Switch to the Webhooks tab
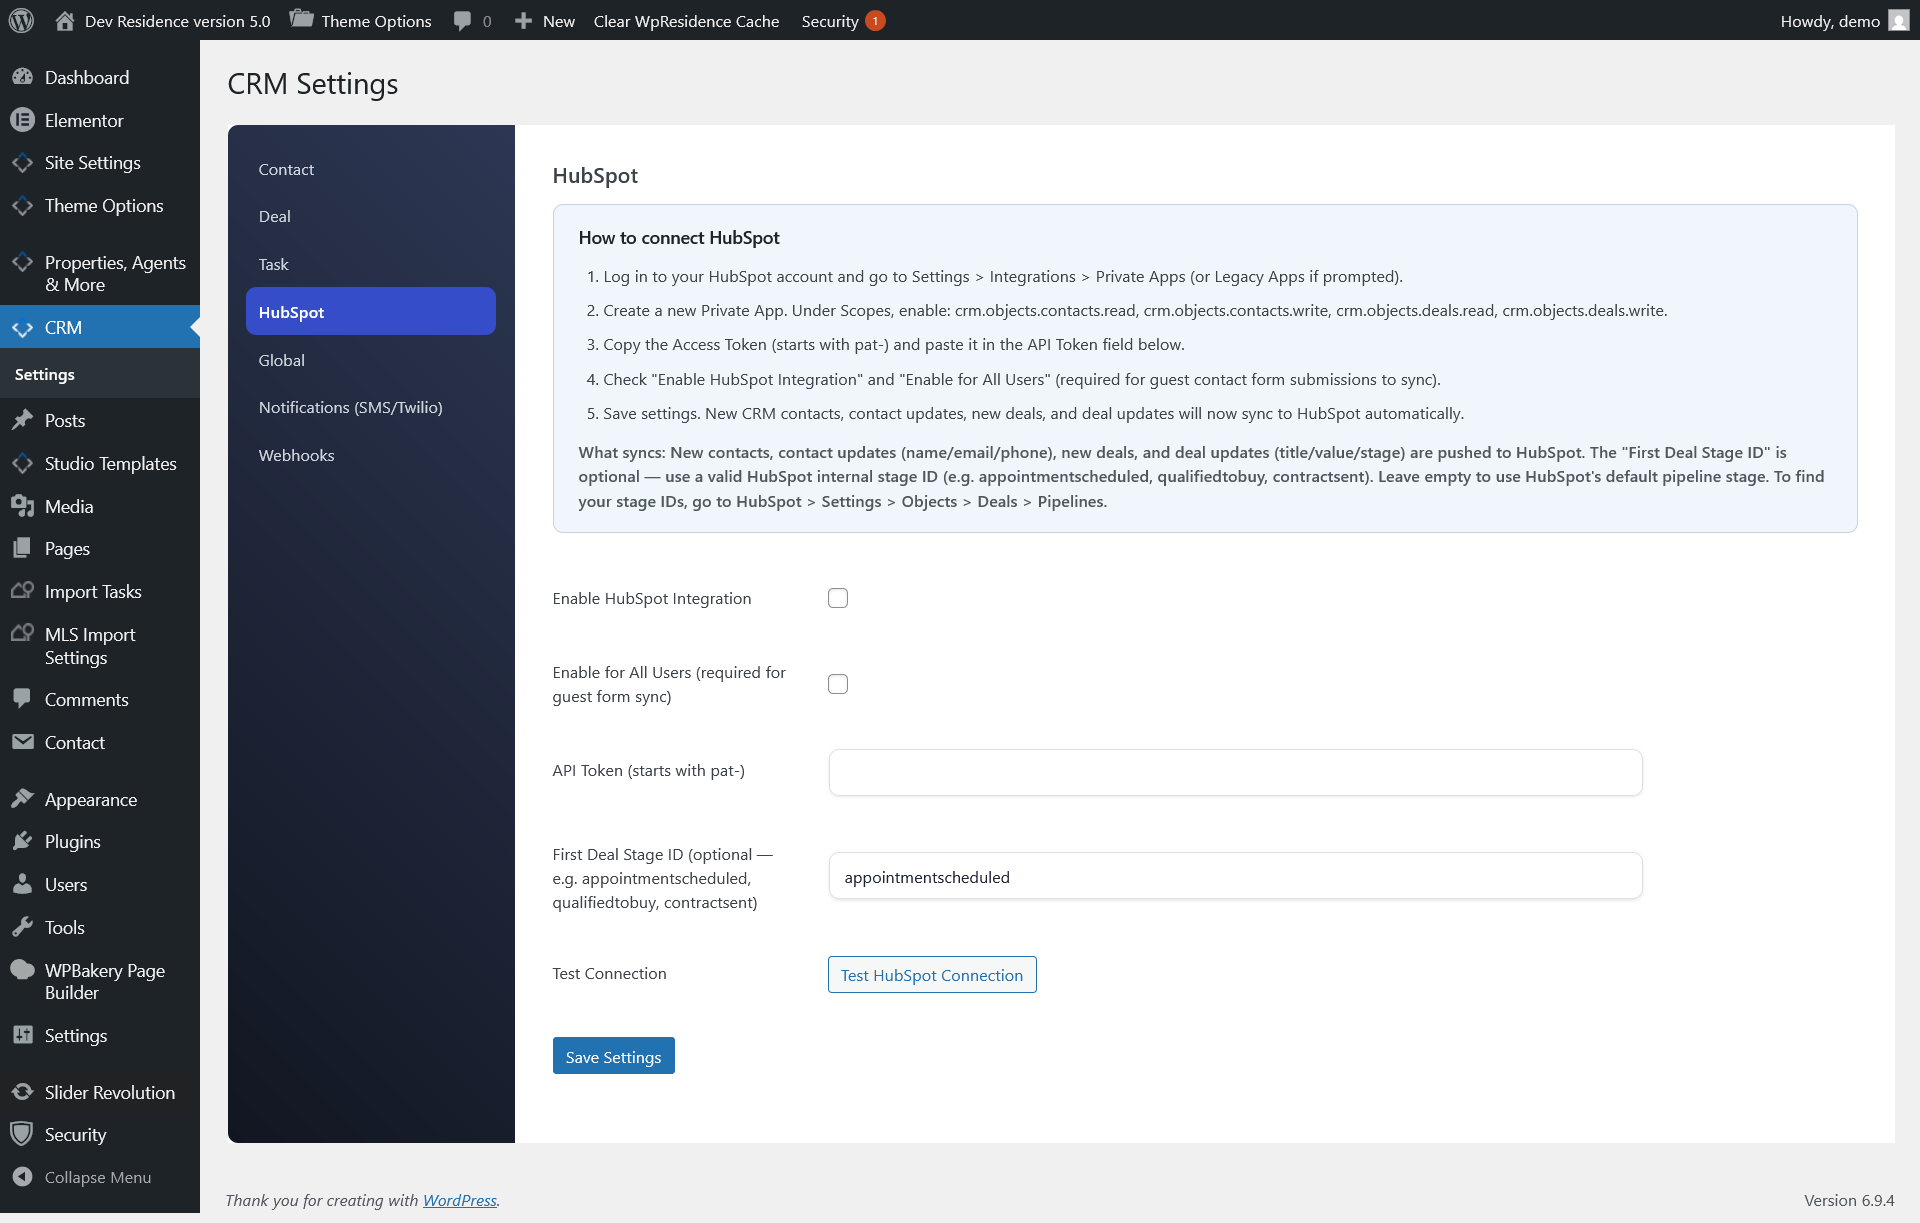This screenshot has height=1223, width=1920. coord(296,455)
